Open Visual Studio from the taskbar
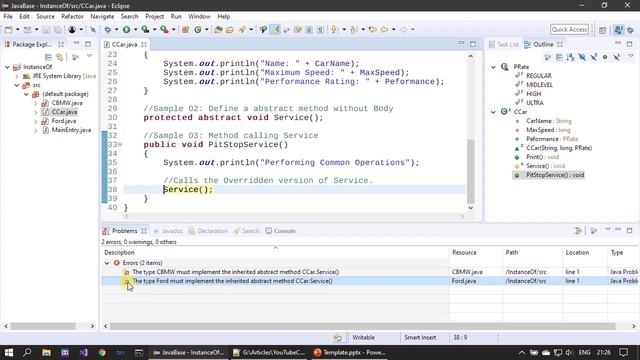Image resolution: width=640 pixels, height=360 pixels. (x=83, y=352)
